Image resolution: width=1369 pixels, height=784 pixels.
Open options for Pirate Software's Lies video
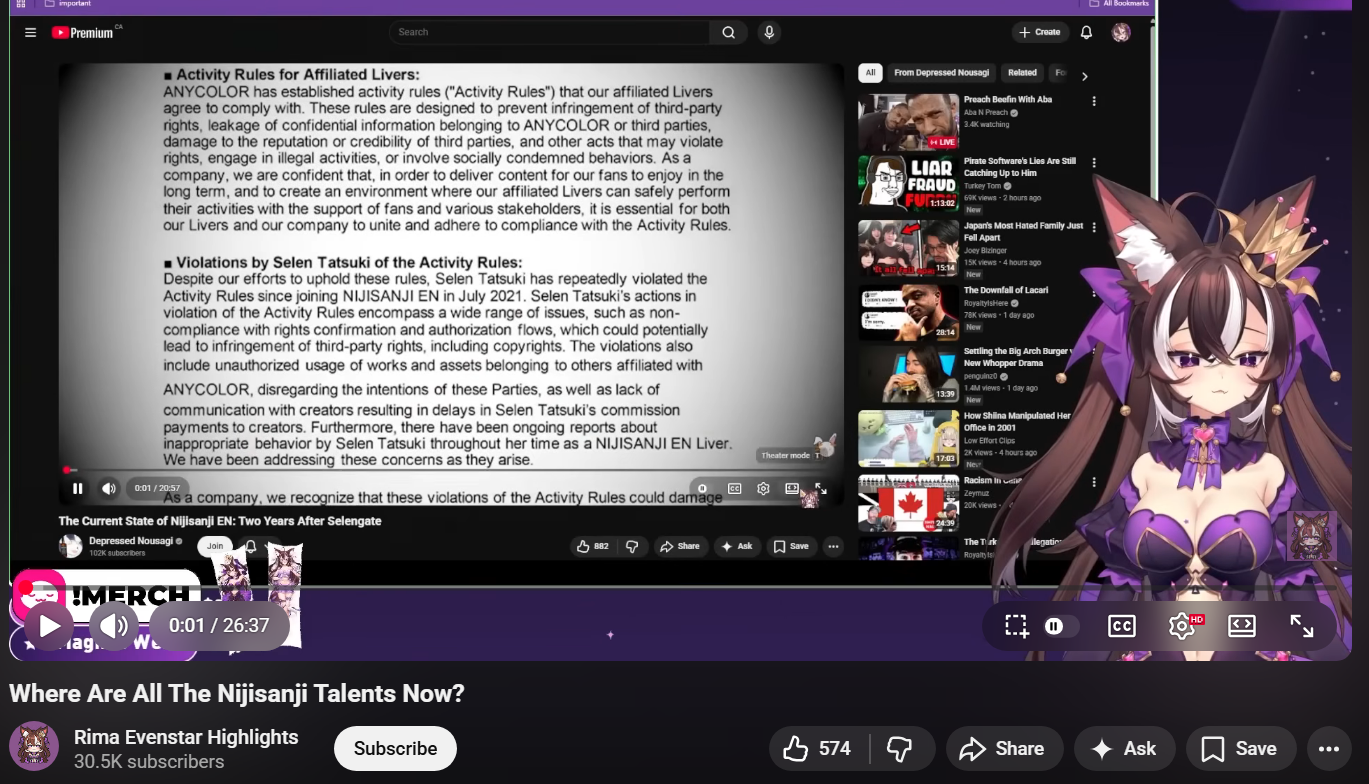tap(1094, 162)
